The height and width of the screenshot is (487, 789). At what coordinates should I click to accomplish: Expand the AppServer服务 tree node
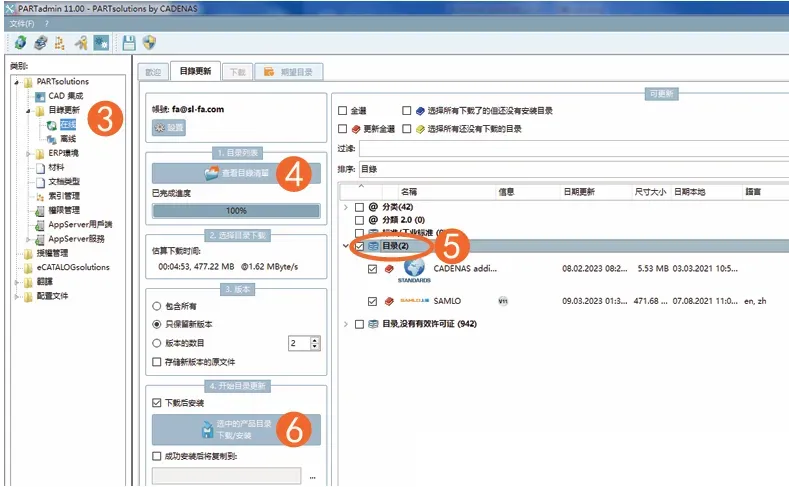(x=28, y=239)
